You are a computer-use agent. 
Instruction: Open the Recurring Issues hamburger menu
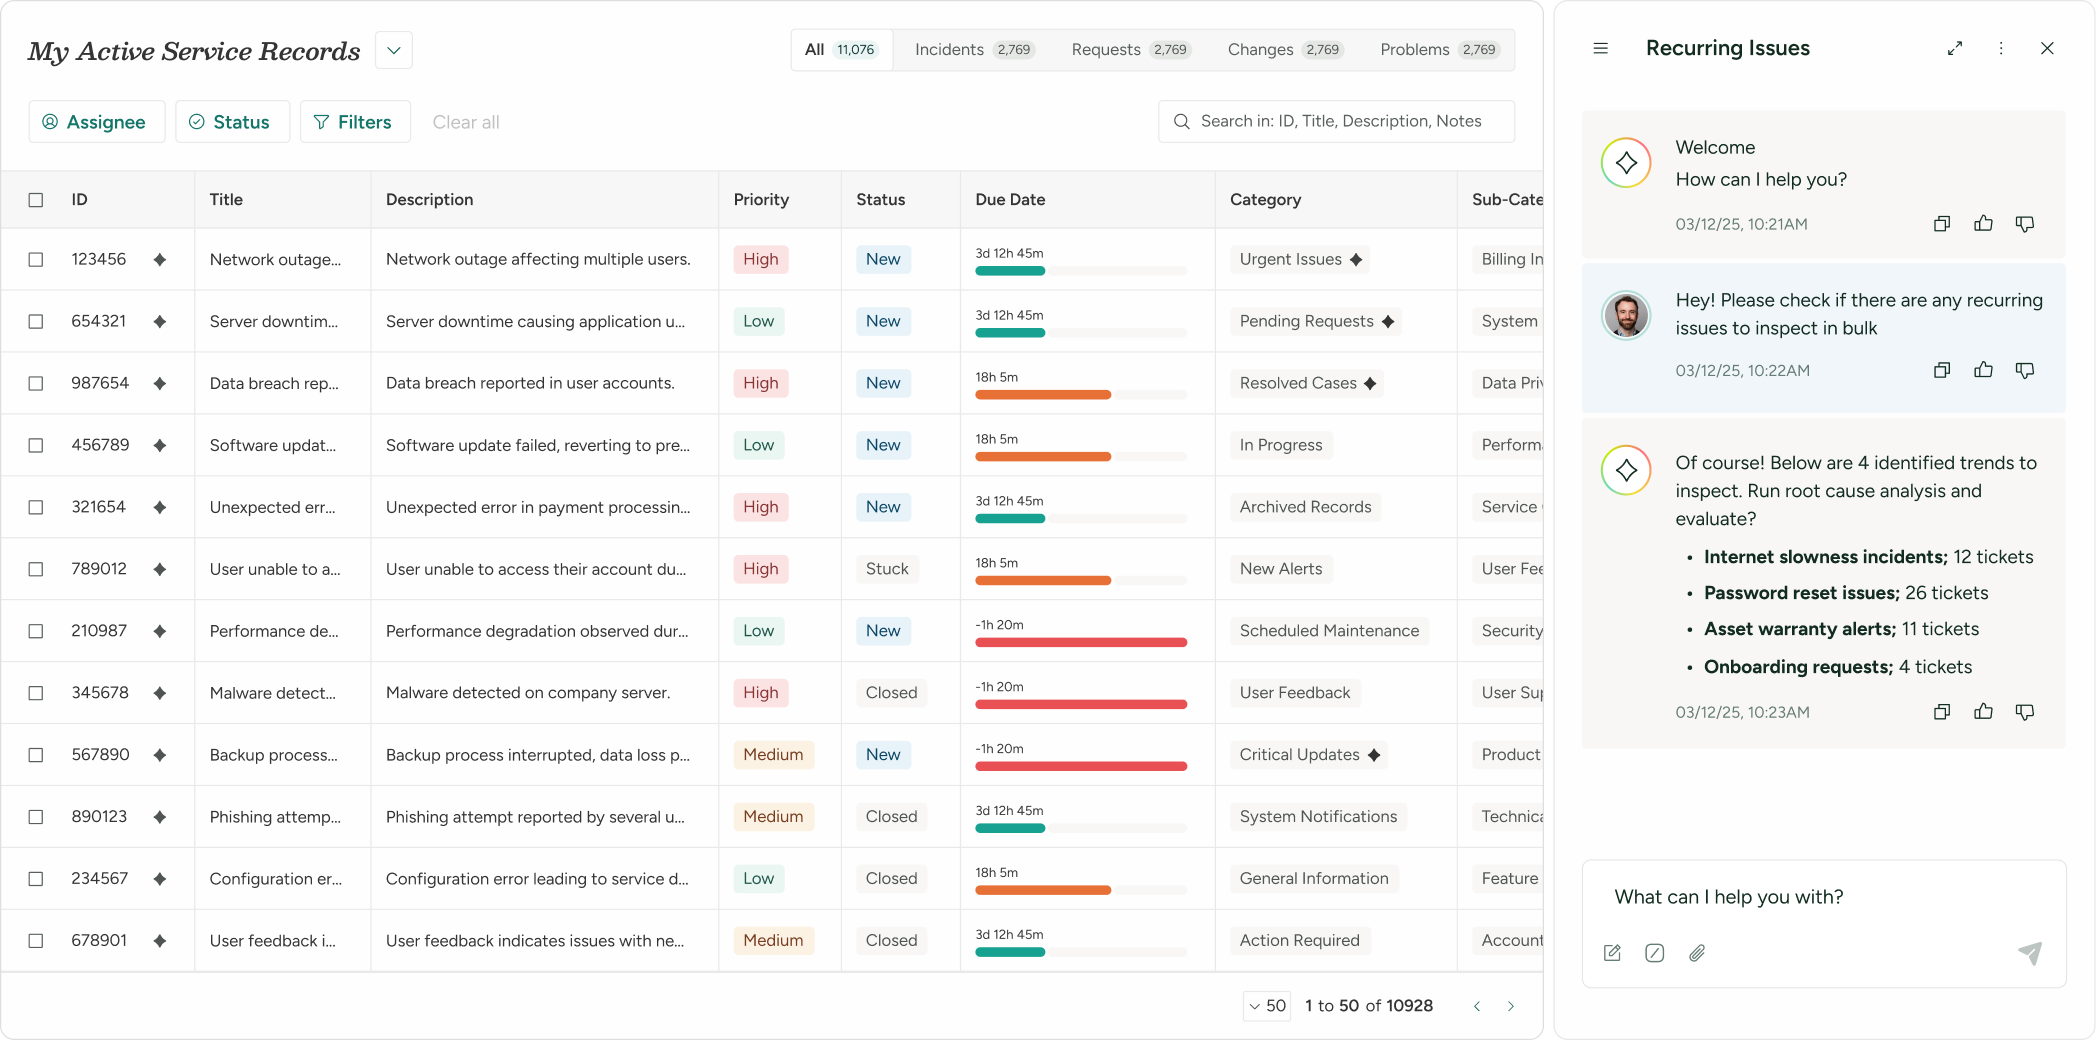(1600, 48)
